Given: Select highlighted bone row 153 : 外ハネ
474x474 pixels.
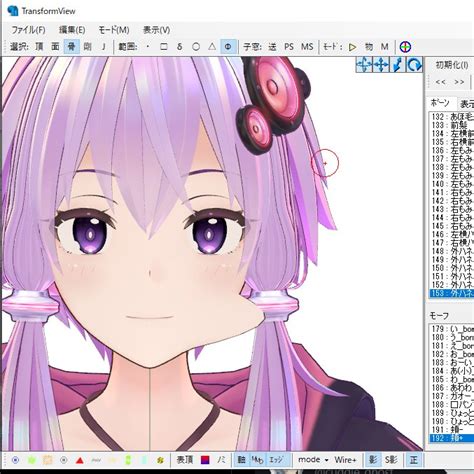Looking at the screenshot, I should point(452,293).
